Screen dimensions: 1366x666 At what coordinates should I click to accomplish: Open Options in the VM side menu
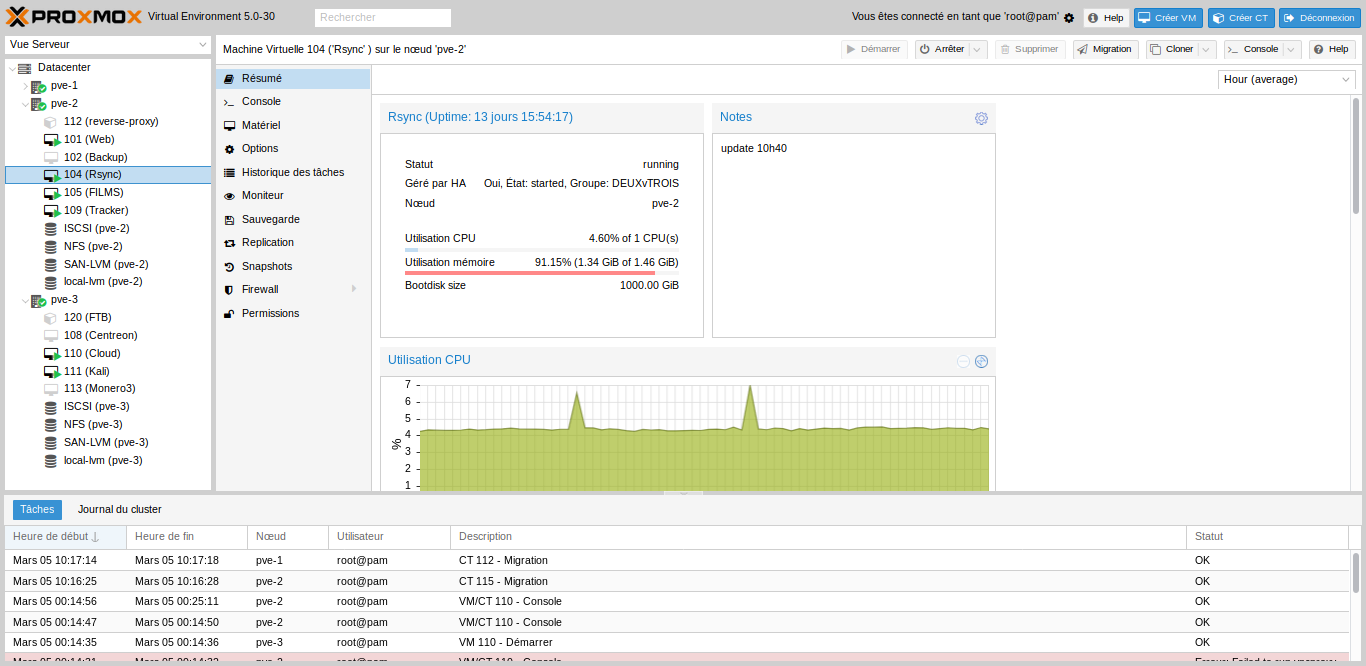pyautogui.click(x=293, y=149)
